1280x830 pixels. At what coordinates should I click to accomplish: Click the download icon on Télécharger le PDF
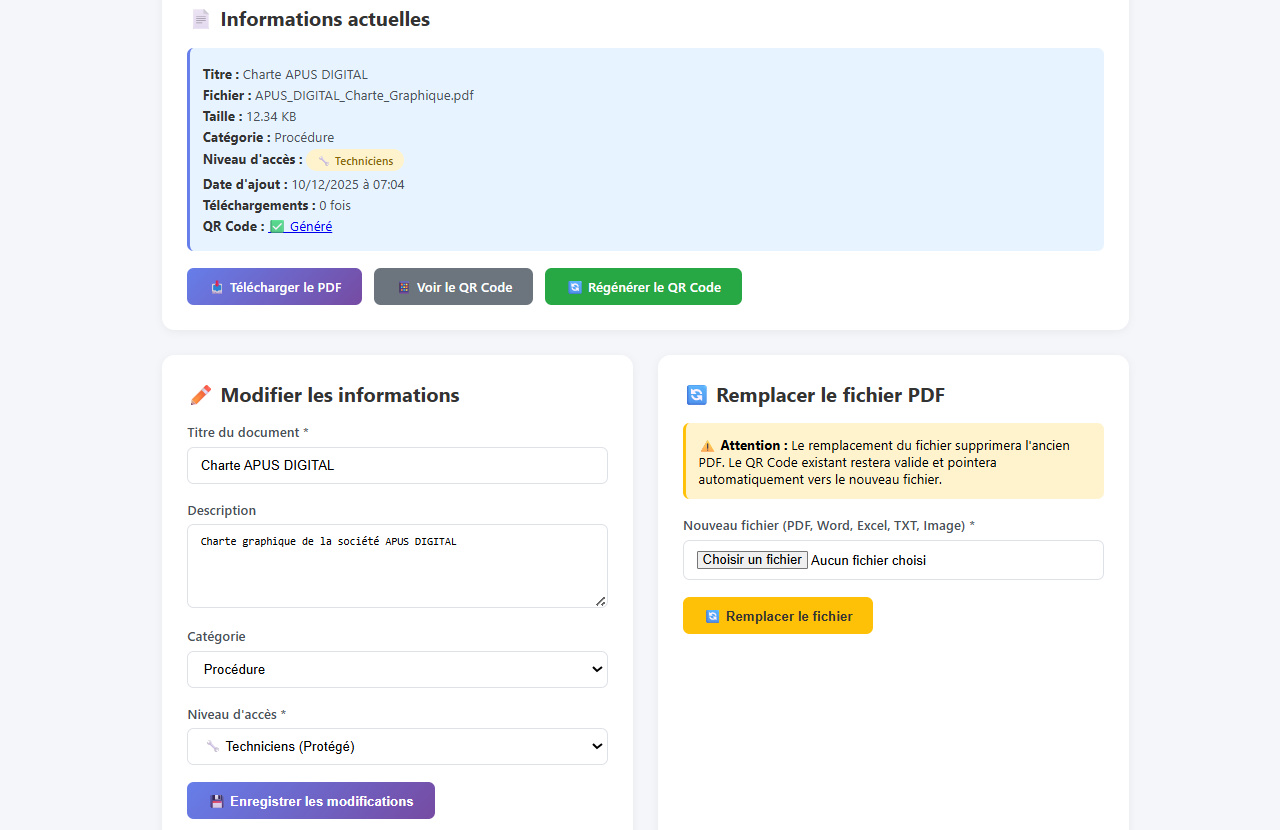[217, 288]
